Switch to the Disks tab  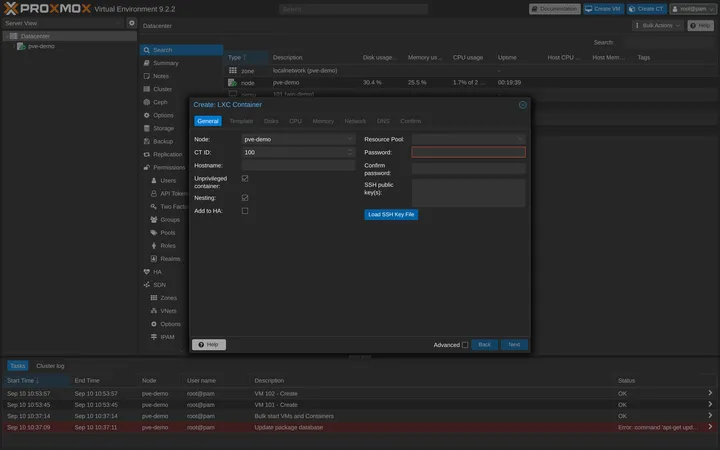coord(271,121)
